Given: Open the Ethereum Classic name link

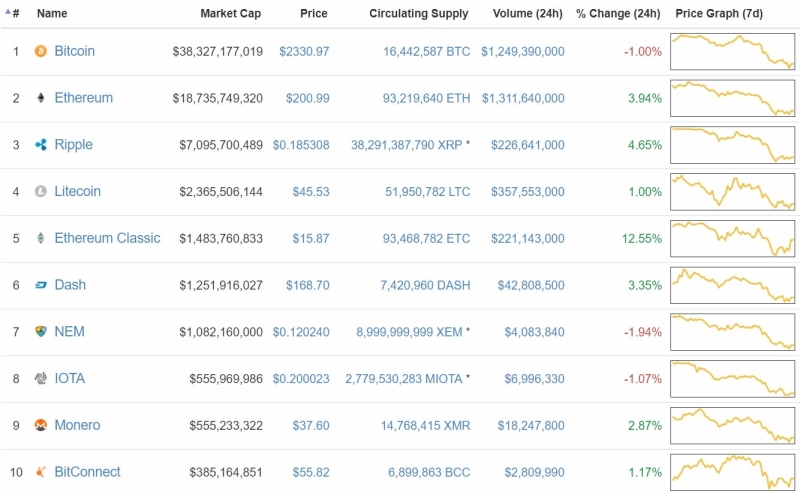Looking at the screenshot, I should click(x=107, y=238).
